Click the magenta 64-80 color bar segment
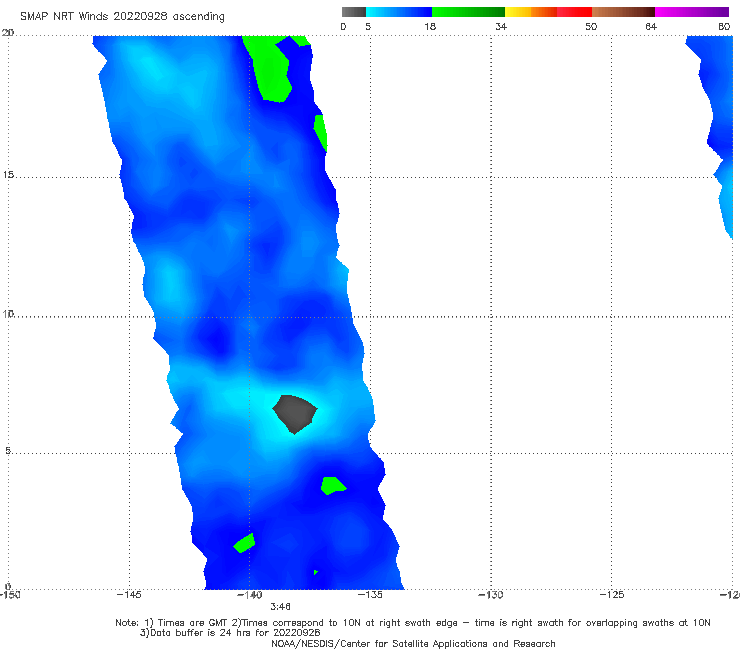 pos(692,12)
